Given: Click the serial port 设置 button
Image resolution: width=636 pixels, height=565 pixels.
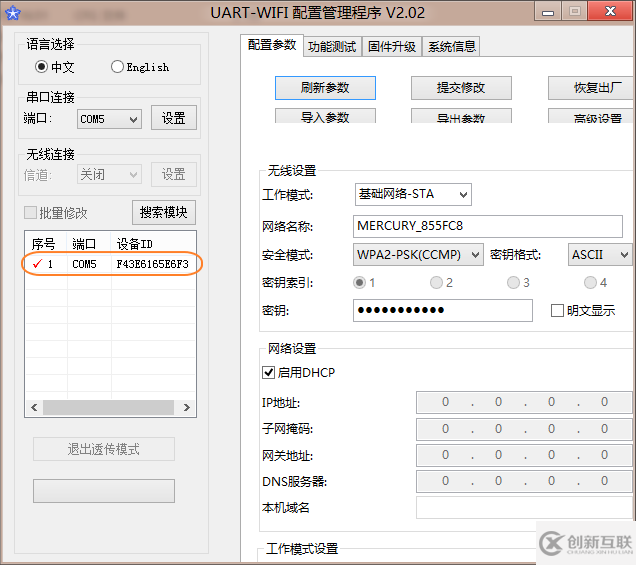Looking at the screenshot, I should coord(174,118).
